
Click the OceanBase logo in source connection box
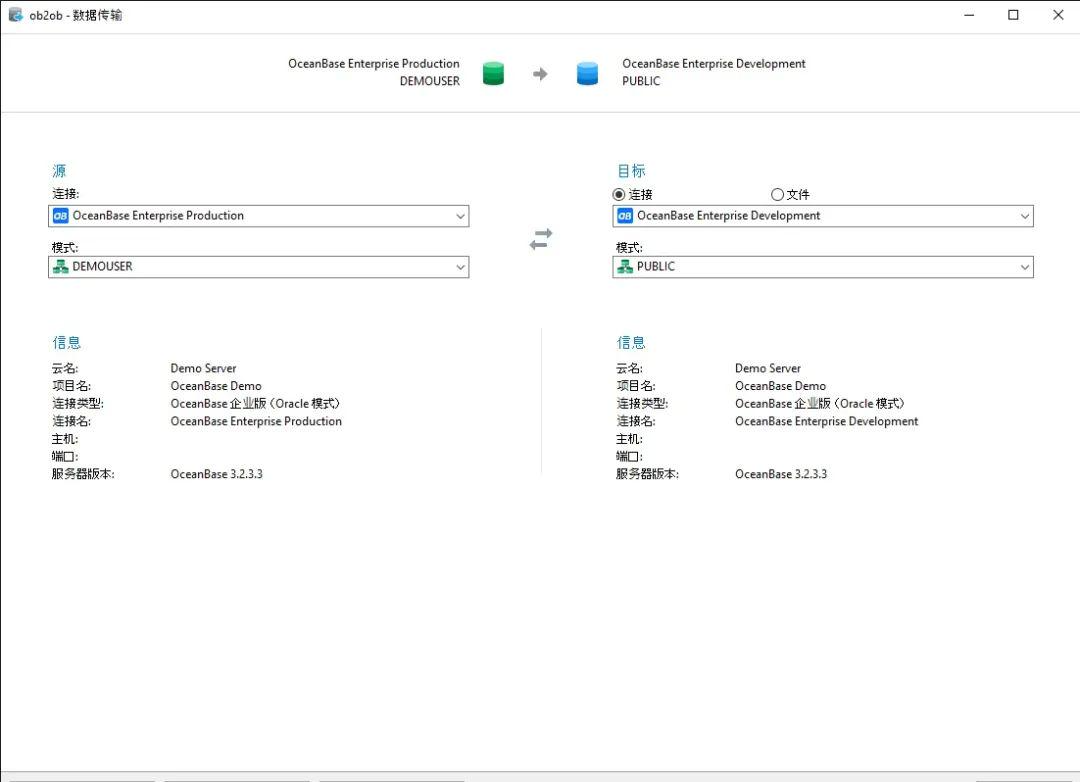tap(61, 216)
